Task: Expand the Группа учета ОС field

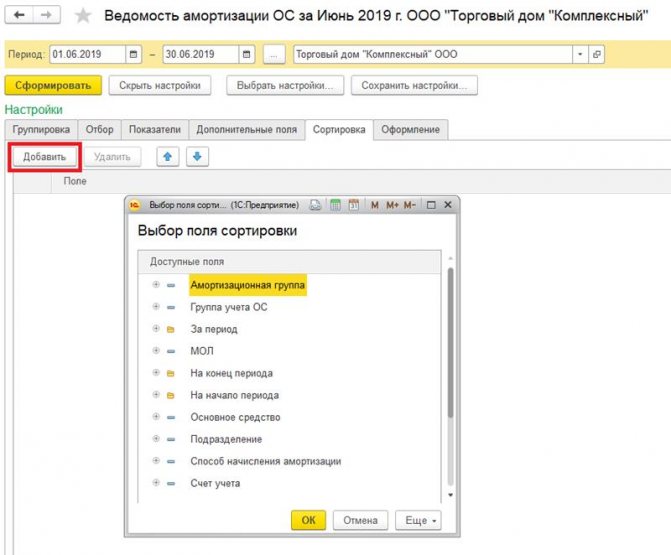Action: (x=156, y=306)
